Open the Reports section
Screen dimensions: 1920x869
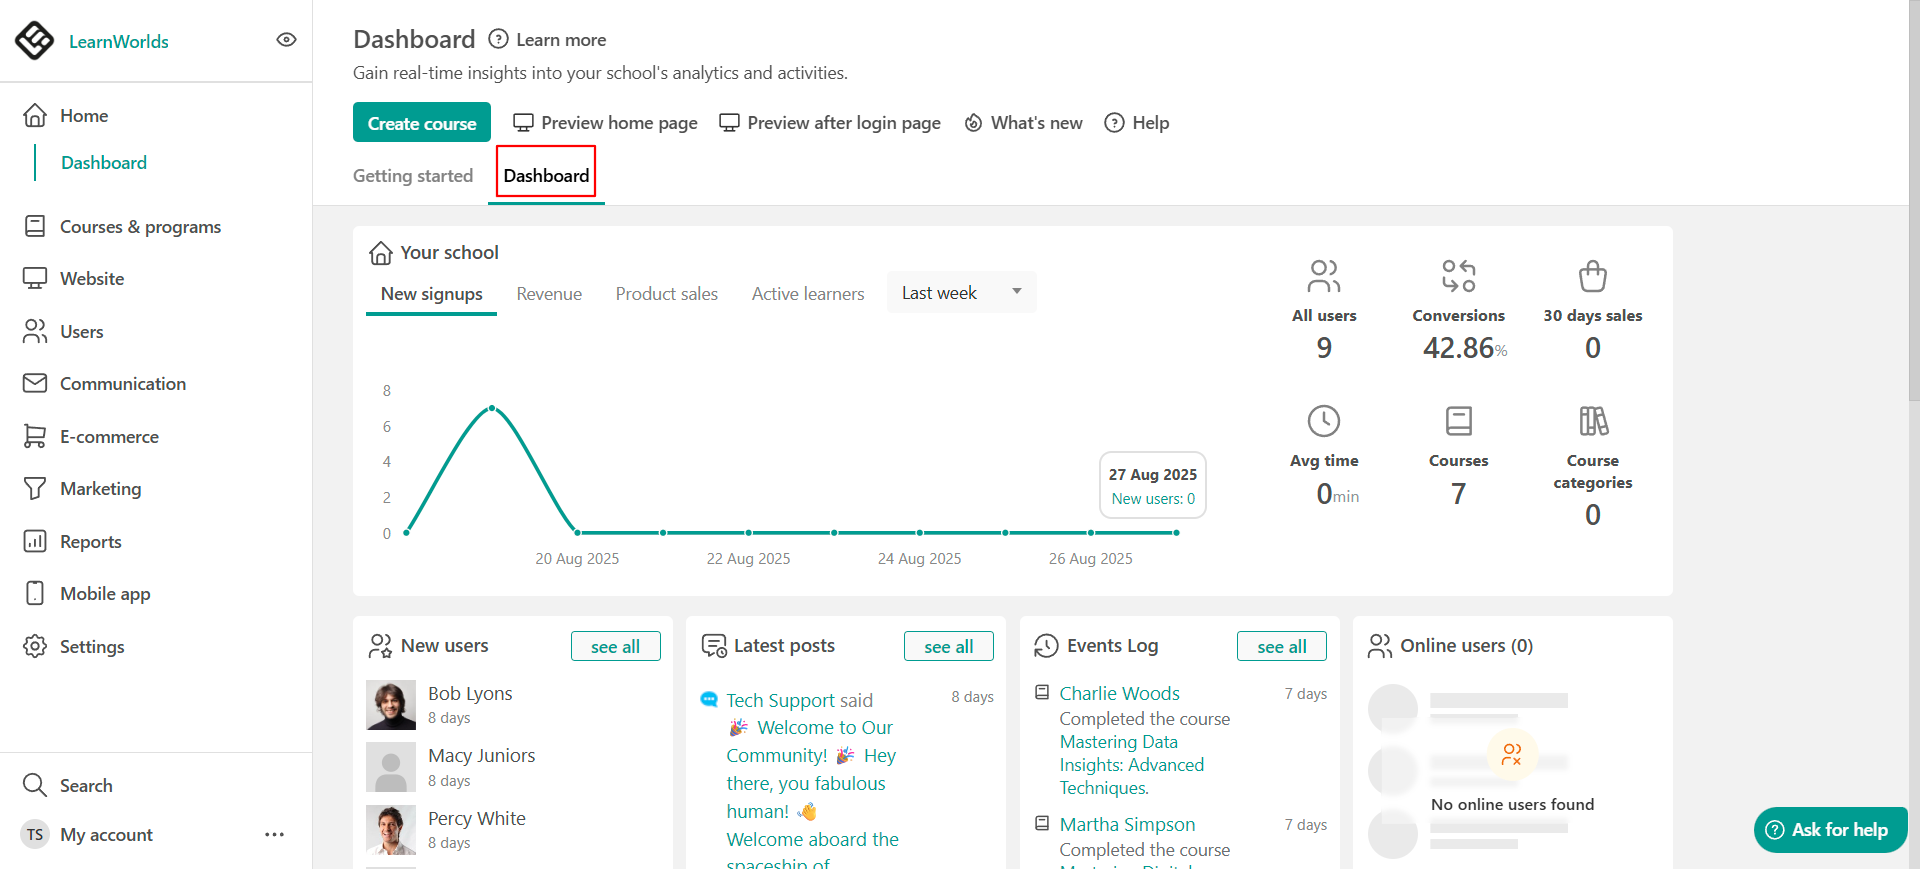[90, 542]
